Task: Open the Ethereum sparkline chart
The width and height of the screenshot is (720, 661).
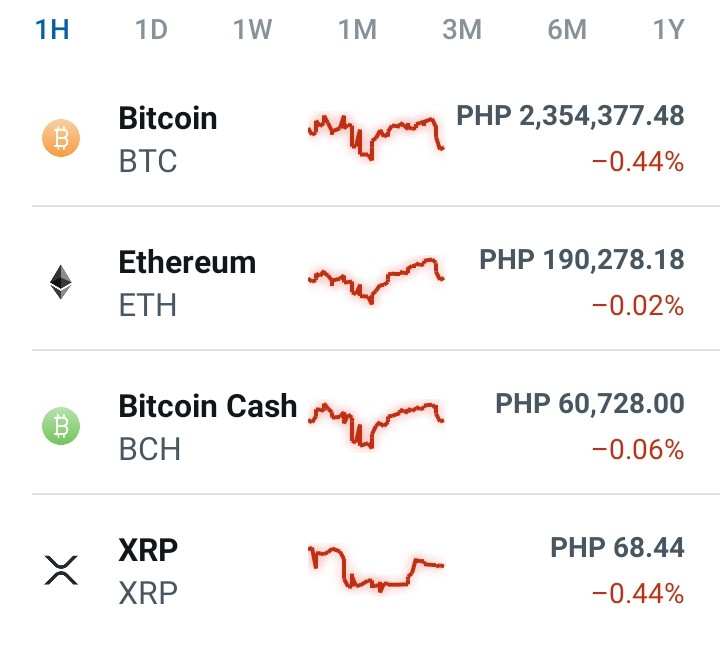Action: (x=376, y=281)
